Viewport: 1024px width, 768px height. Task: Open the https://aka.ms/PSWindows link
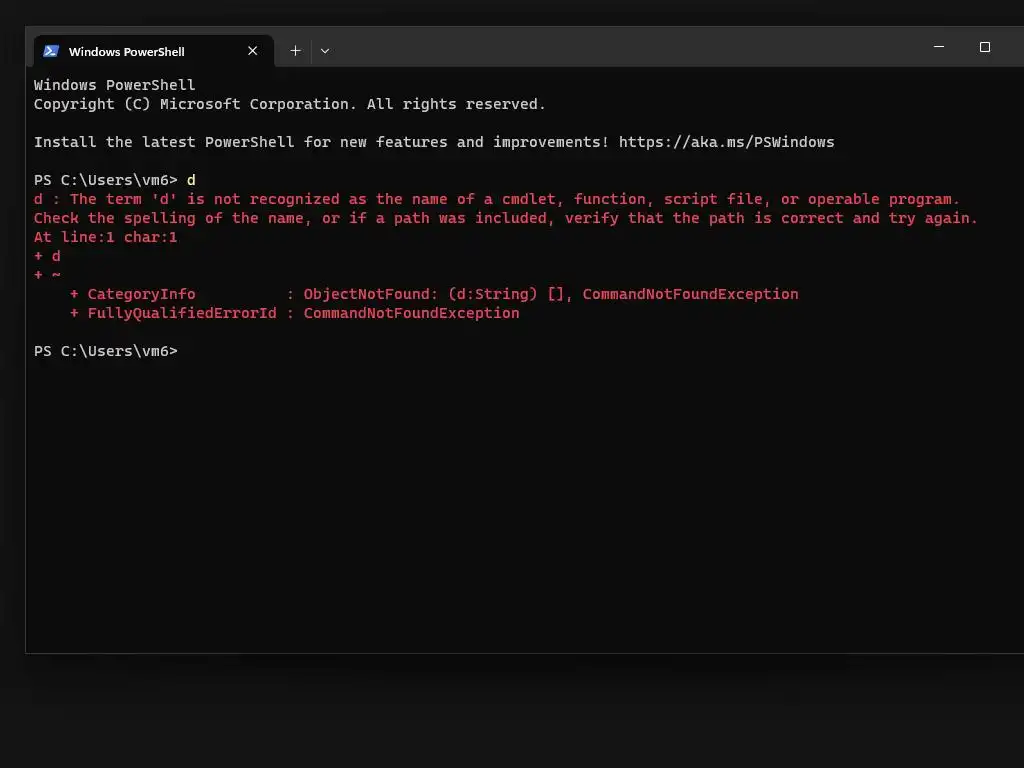tap(726, 142)
